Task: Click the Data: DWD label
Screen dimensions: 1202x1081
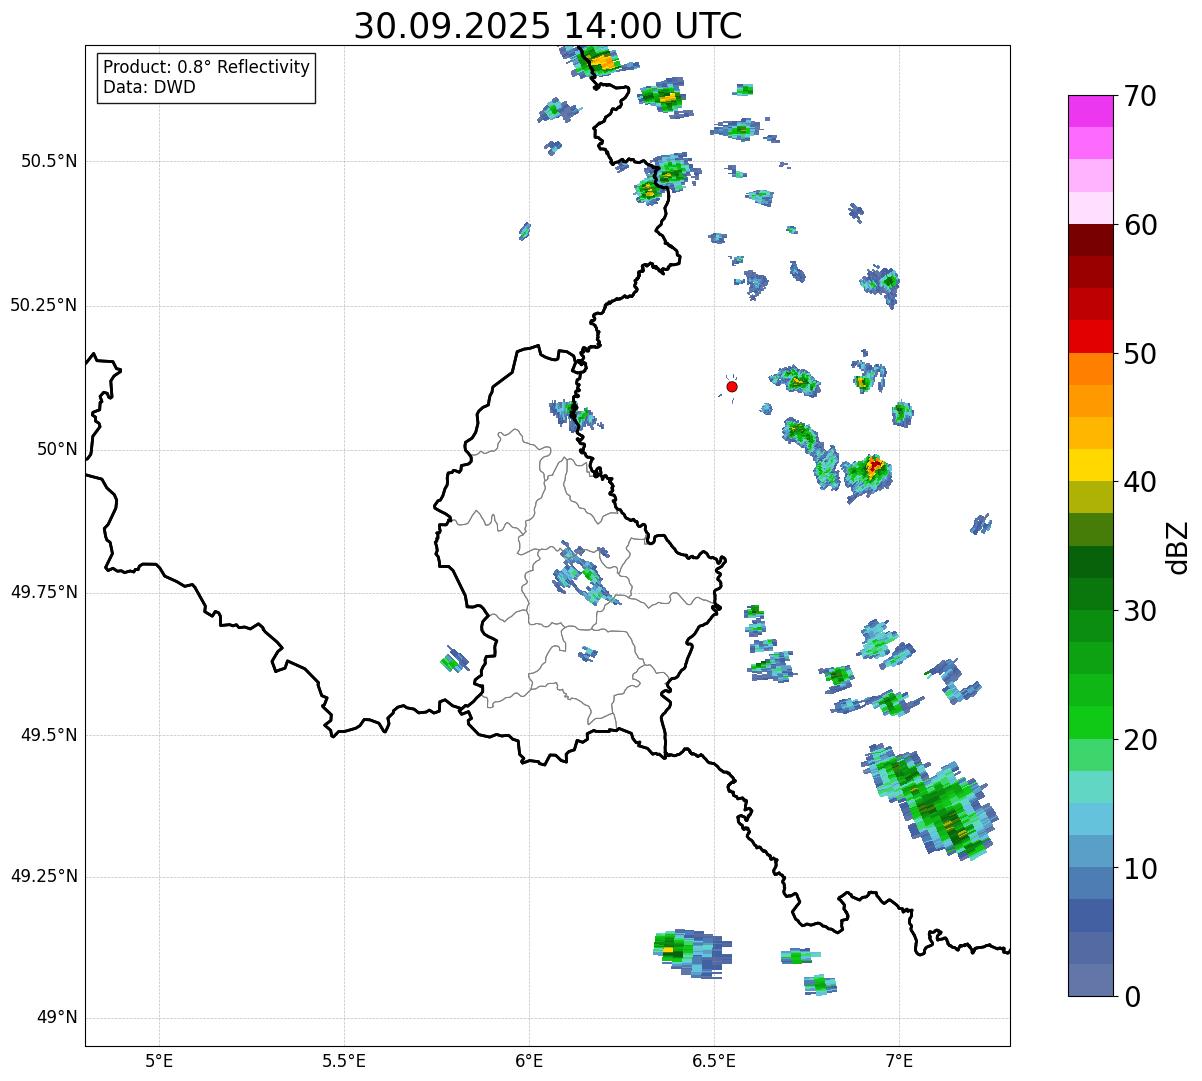Action: pyautogui.click(x=149, y=87)
